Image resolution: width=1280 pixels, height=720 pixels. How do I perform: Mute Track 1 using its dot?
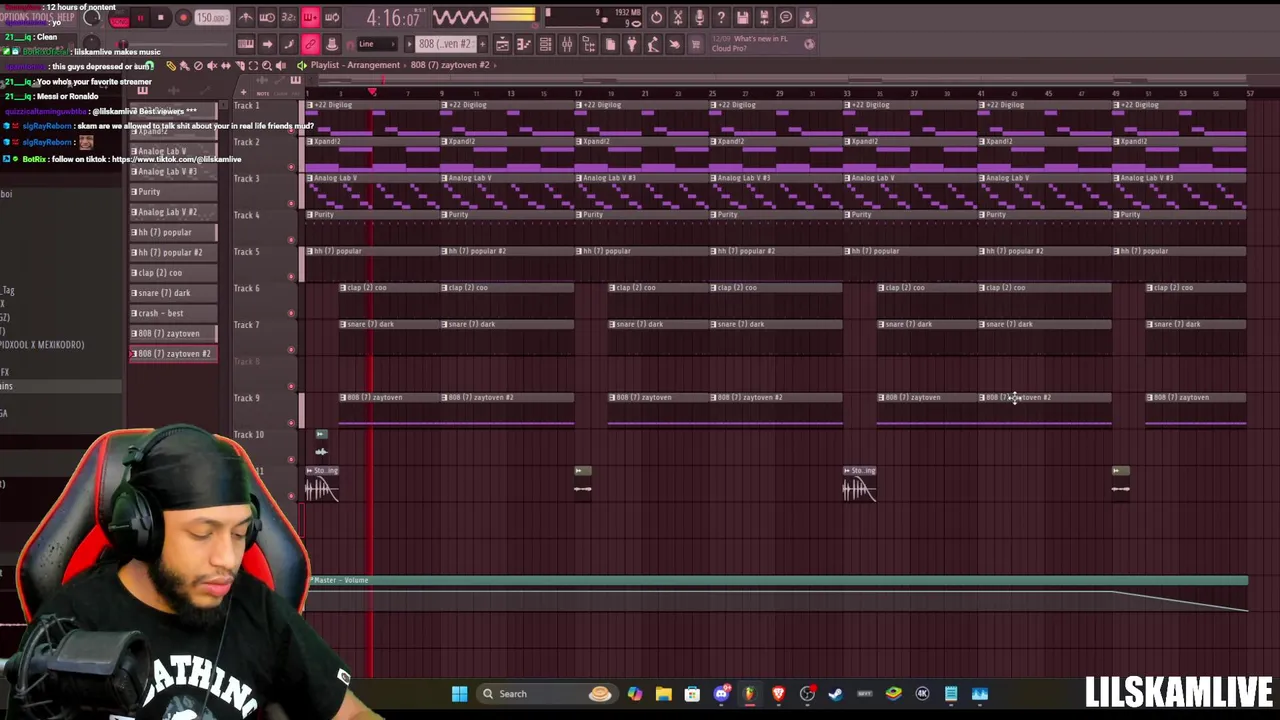coord(291,130)
